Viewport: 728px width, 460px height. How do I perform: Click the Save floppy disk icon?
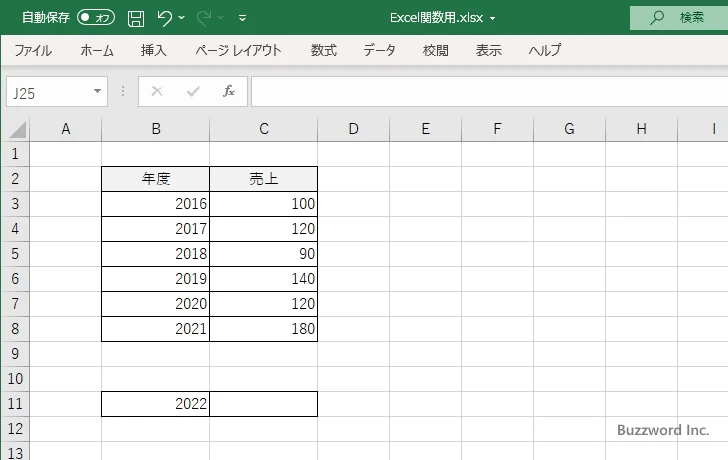(136, 18)
